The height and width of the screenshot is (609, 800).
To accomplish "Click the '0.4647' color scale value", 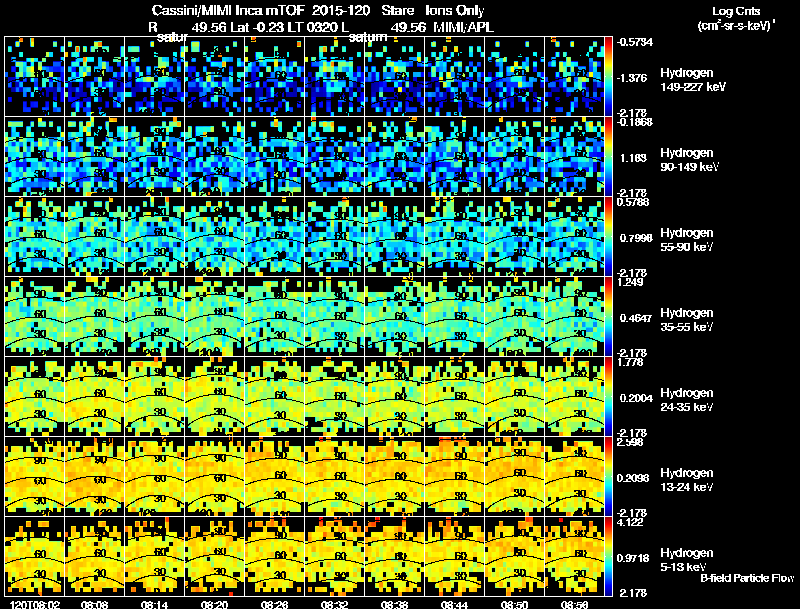I will [636, 318].
